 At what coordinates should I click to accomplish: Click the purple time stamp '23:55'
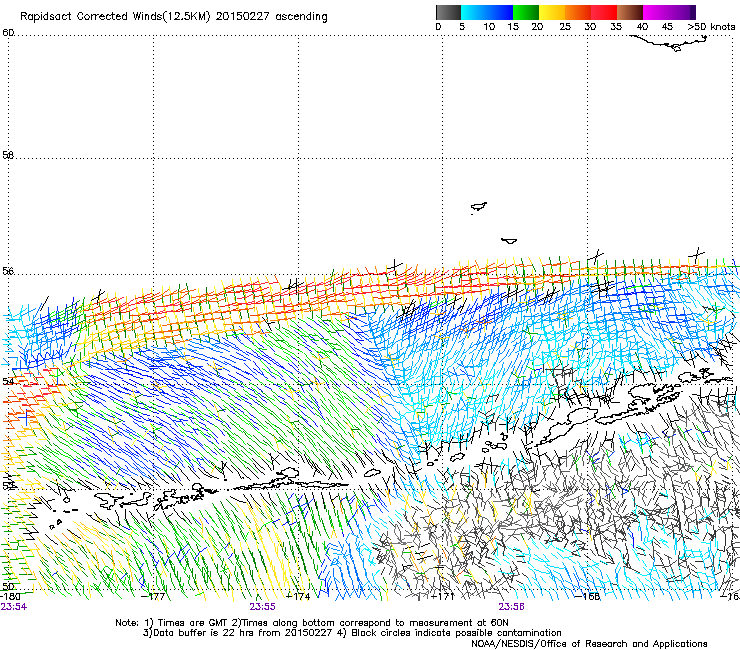click(262, 607)
